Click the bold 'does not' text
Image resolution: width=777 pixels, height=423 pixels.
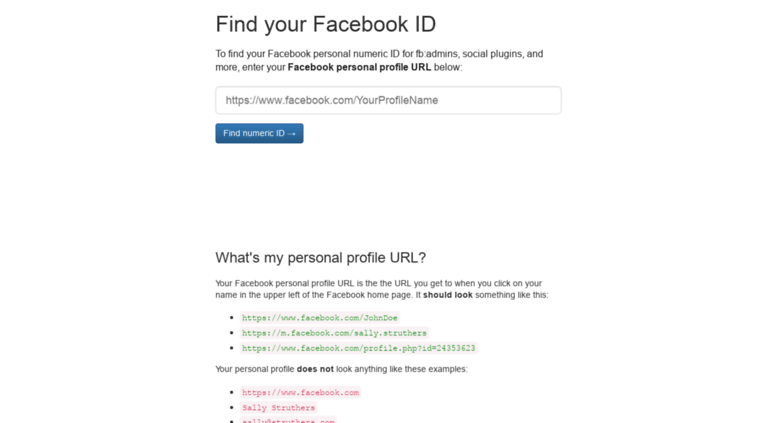(315, 369)
